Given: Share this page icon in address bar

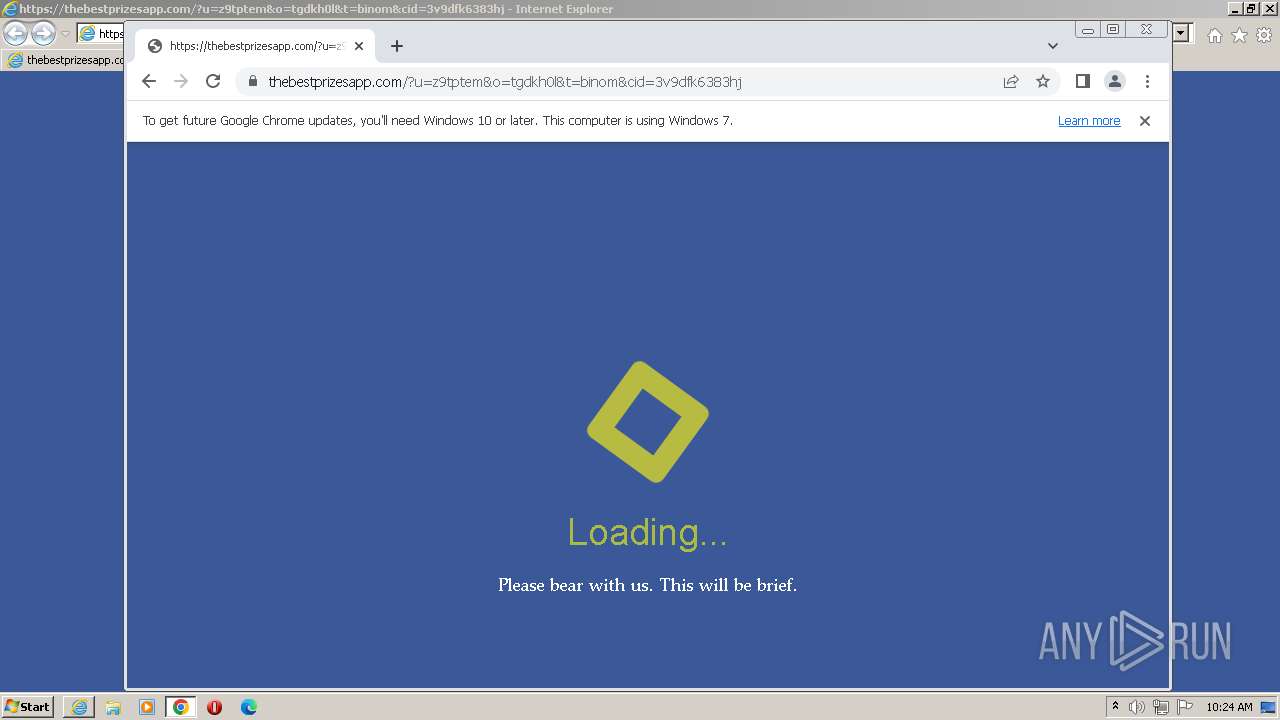Looking at the screenshot, I should click(x=1011, y=82).
